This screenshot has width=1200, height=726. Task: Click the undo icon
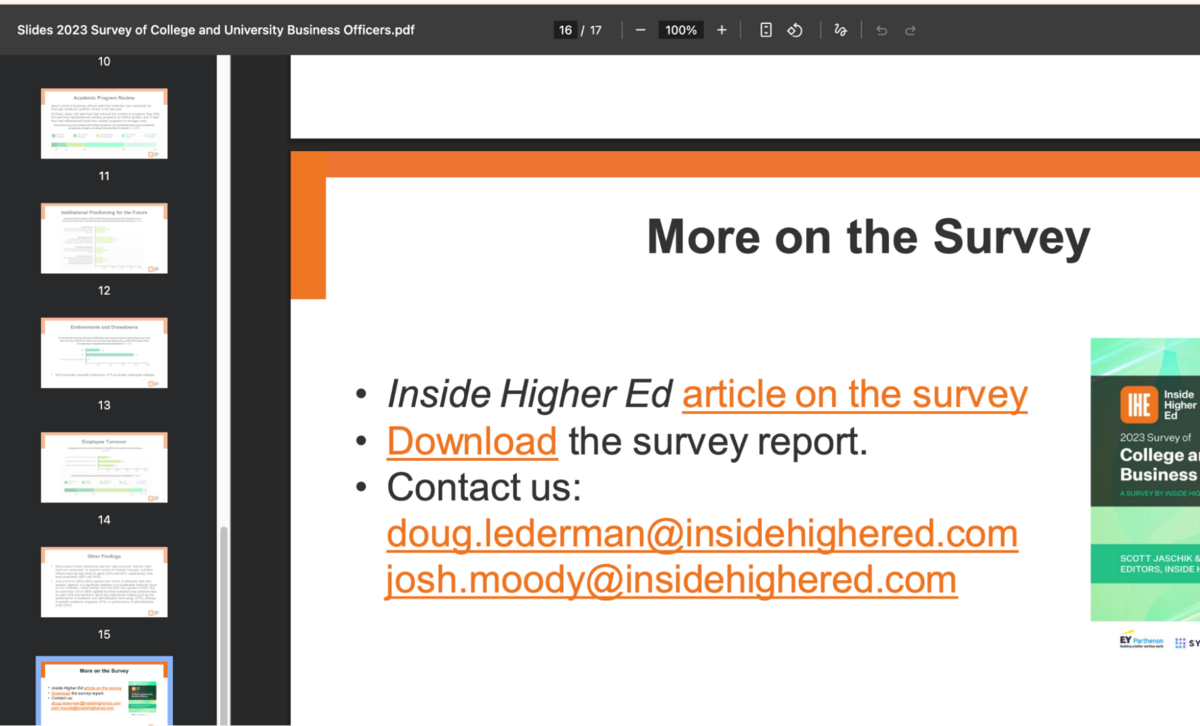[x=881, y=29]
